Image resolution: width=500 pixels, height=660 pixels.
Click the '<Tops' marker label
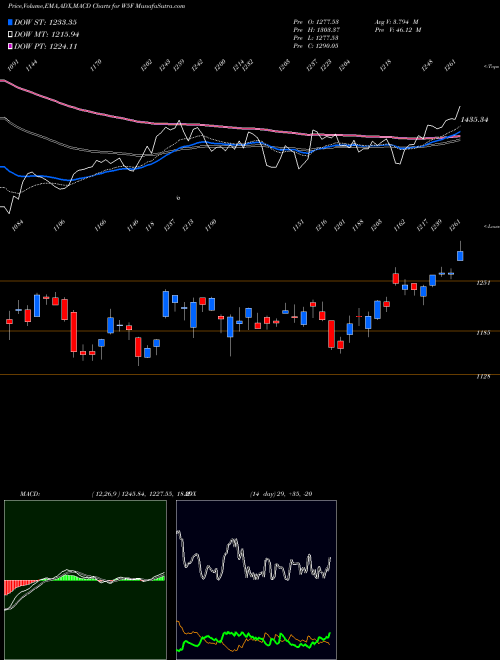[x=491, y=67]
